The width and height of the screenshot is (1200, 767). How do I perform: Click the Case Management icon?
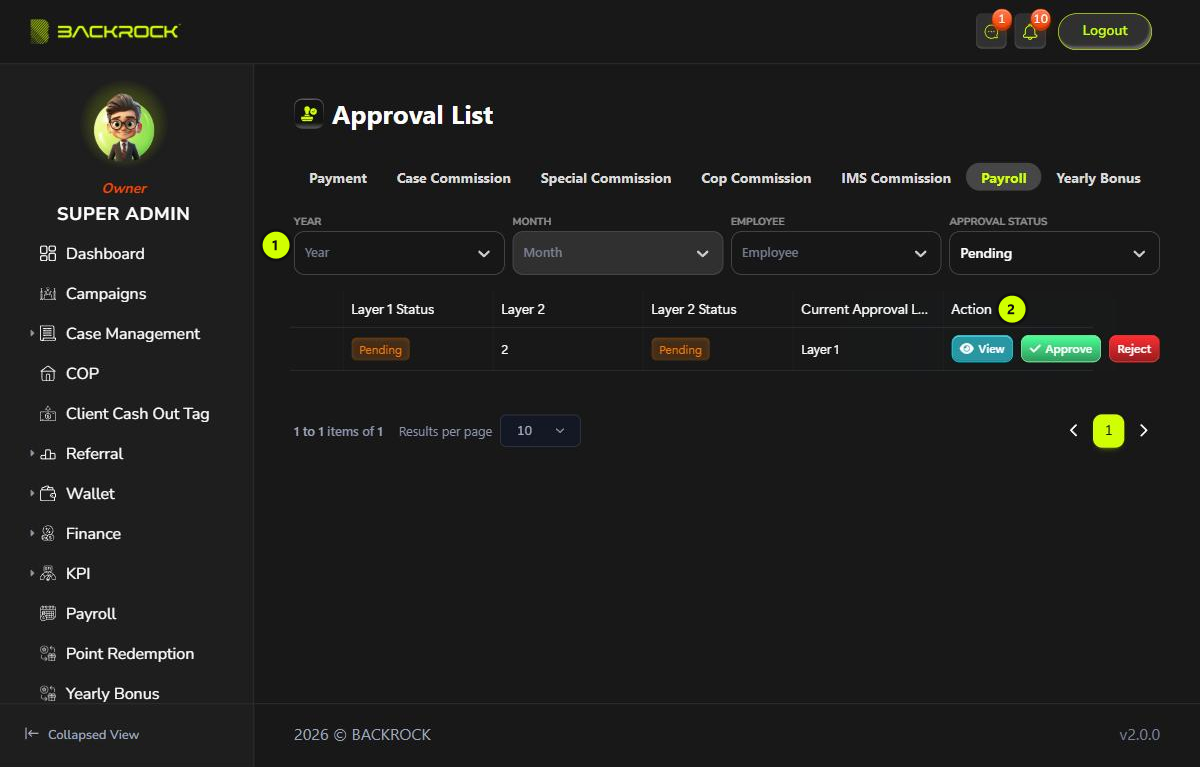[x=48, y=334]
